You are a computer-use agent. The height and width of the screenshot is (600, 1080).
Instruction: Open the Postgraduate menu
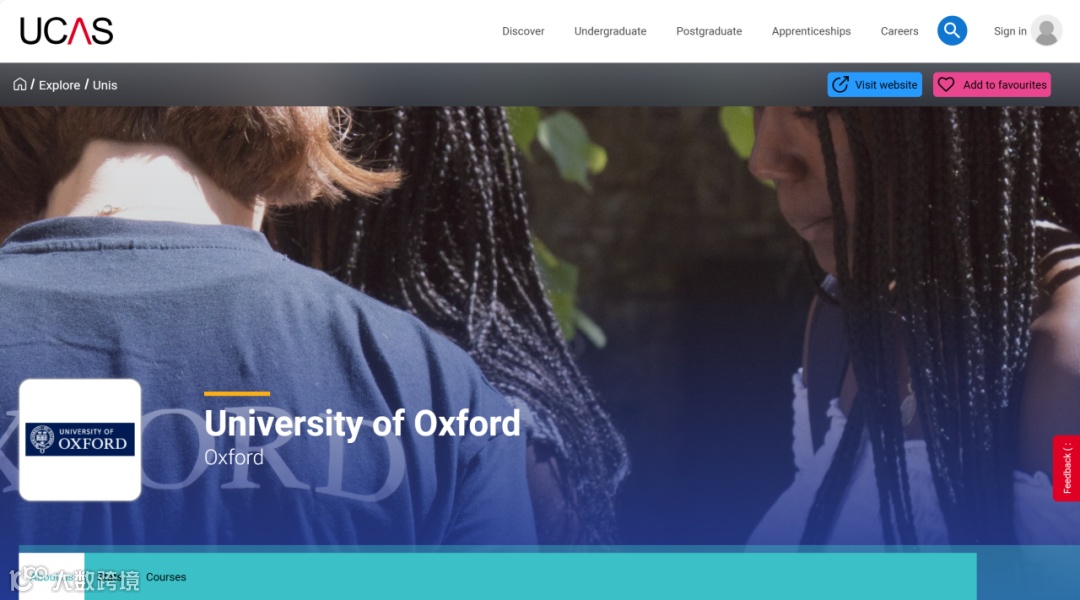(x=709, y=31)
